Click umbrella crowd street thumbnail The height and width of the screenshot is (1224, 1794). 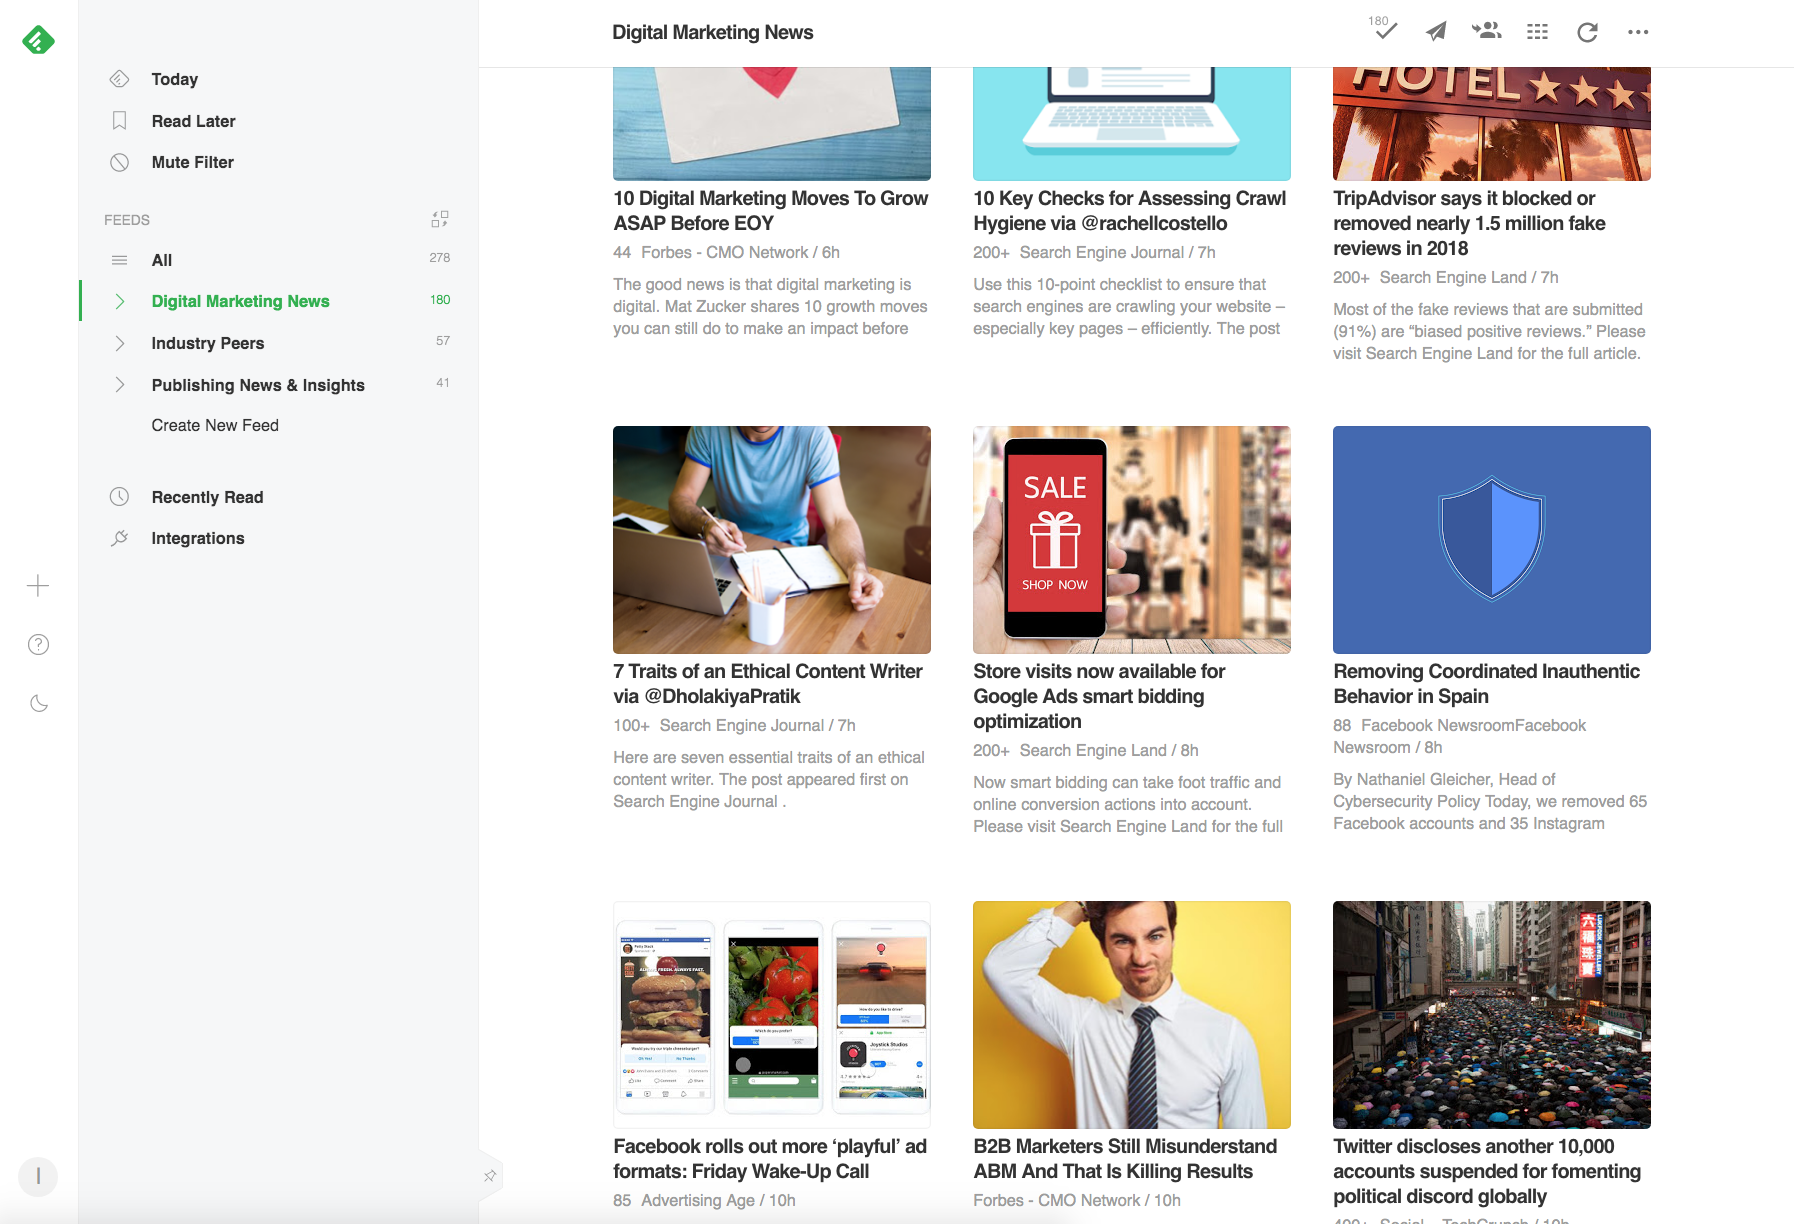(1492, 1015)
